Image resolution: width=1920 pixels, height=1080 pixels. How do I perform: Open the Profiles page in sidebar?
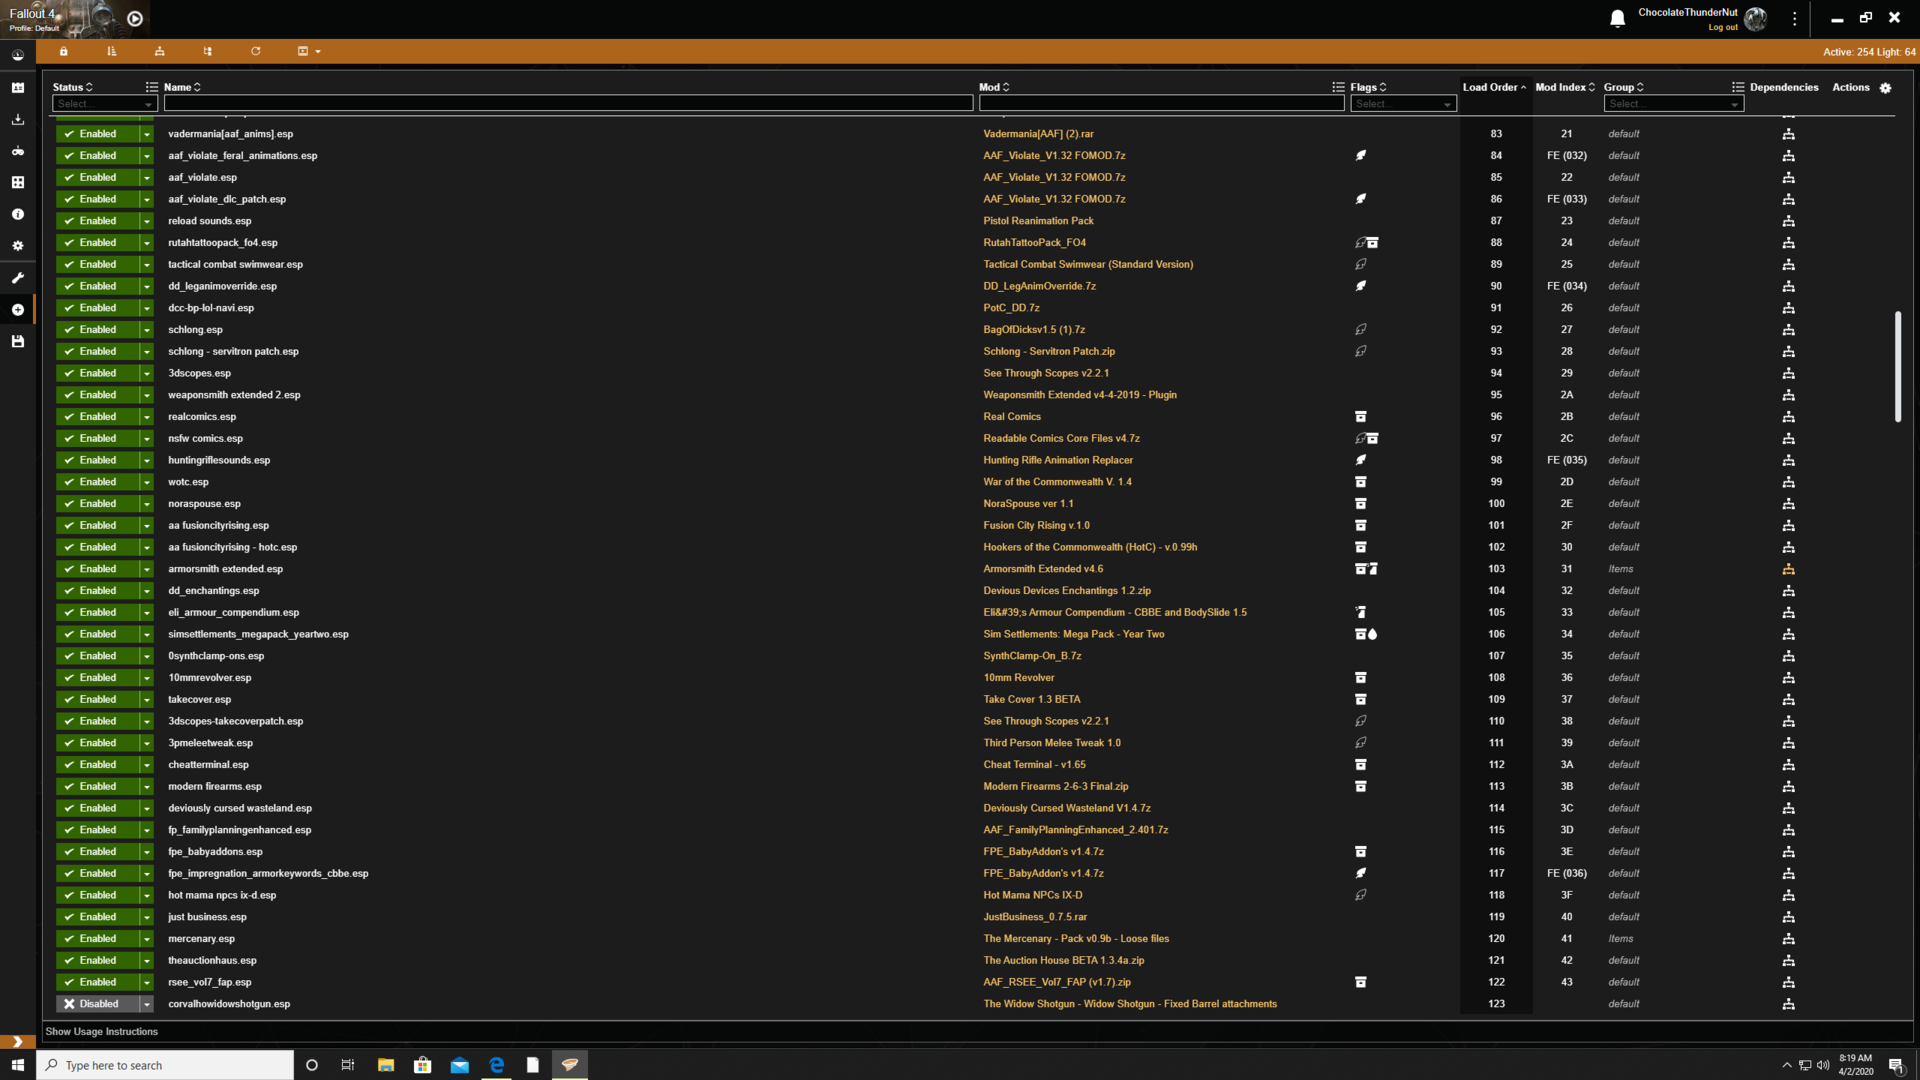(17, 88)
